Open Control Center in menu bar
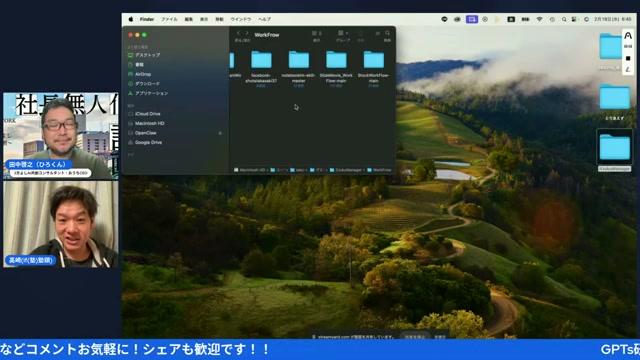The image size is (640, 360). pyautogui.click(x=574, y=19)
